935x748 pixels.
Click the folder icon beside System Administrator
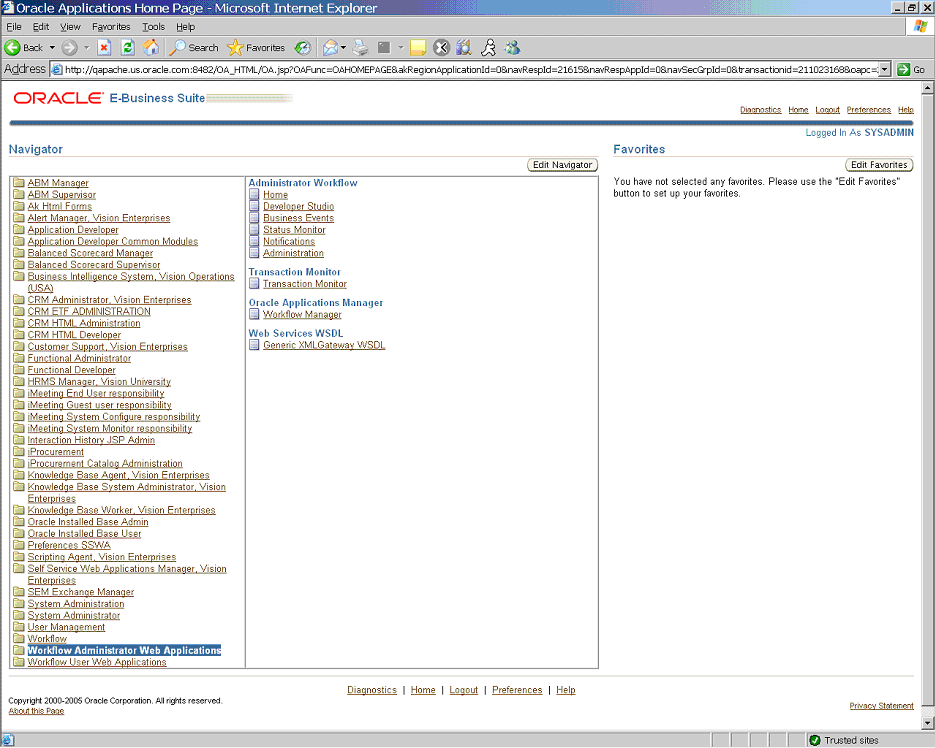(x=18, y=615)
